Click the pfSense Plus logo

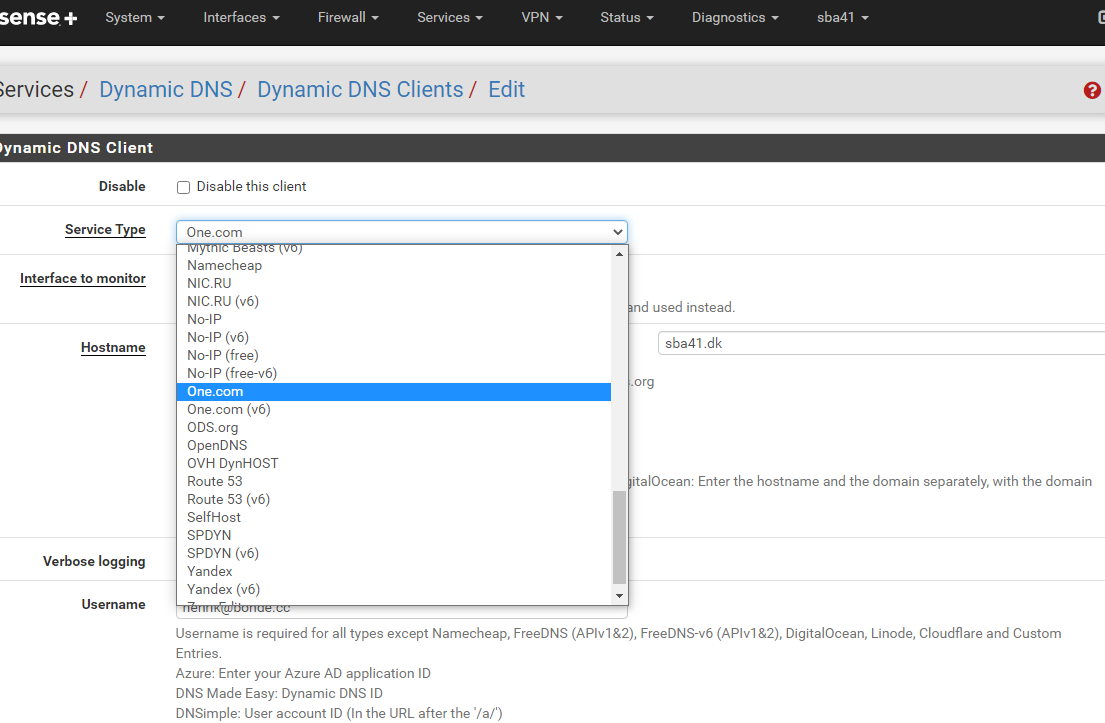38,18
